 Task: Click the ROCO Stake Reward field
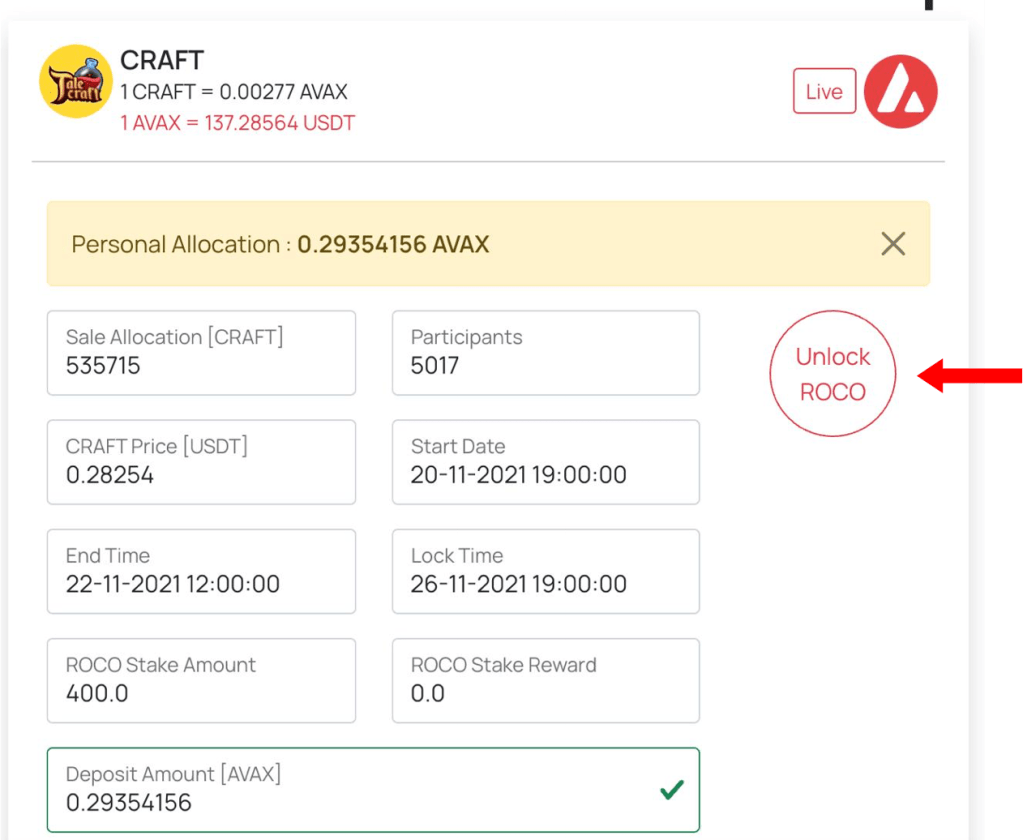coord(545,680)
